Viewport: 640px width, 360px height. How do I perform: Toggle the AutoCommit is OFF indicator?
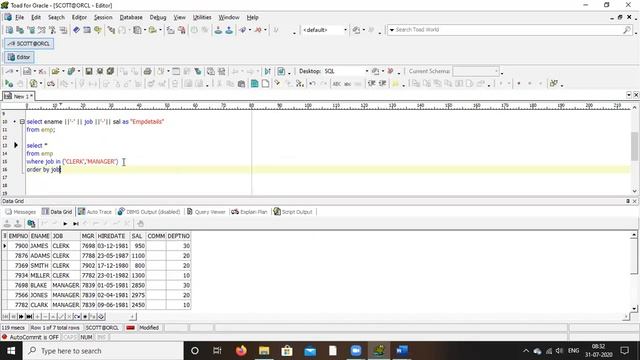[x=31, y=337]
